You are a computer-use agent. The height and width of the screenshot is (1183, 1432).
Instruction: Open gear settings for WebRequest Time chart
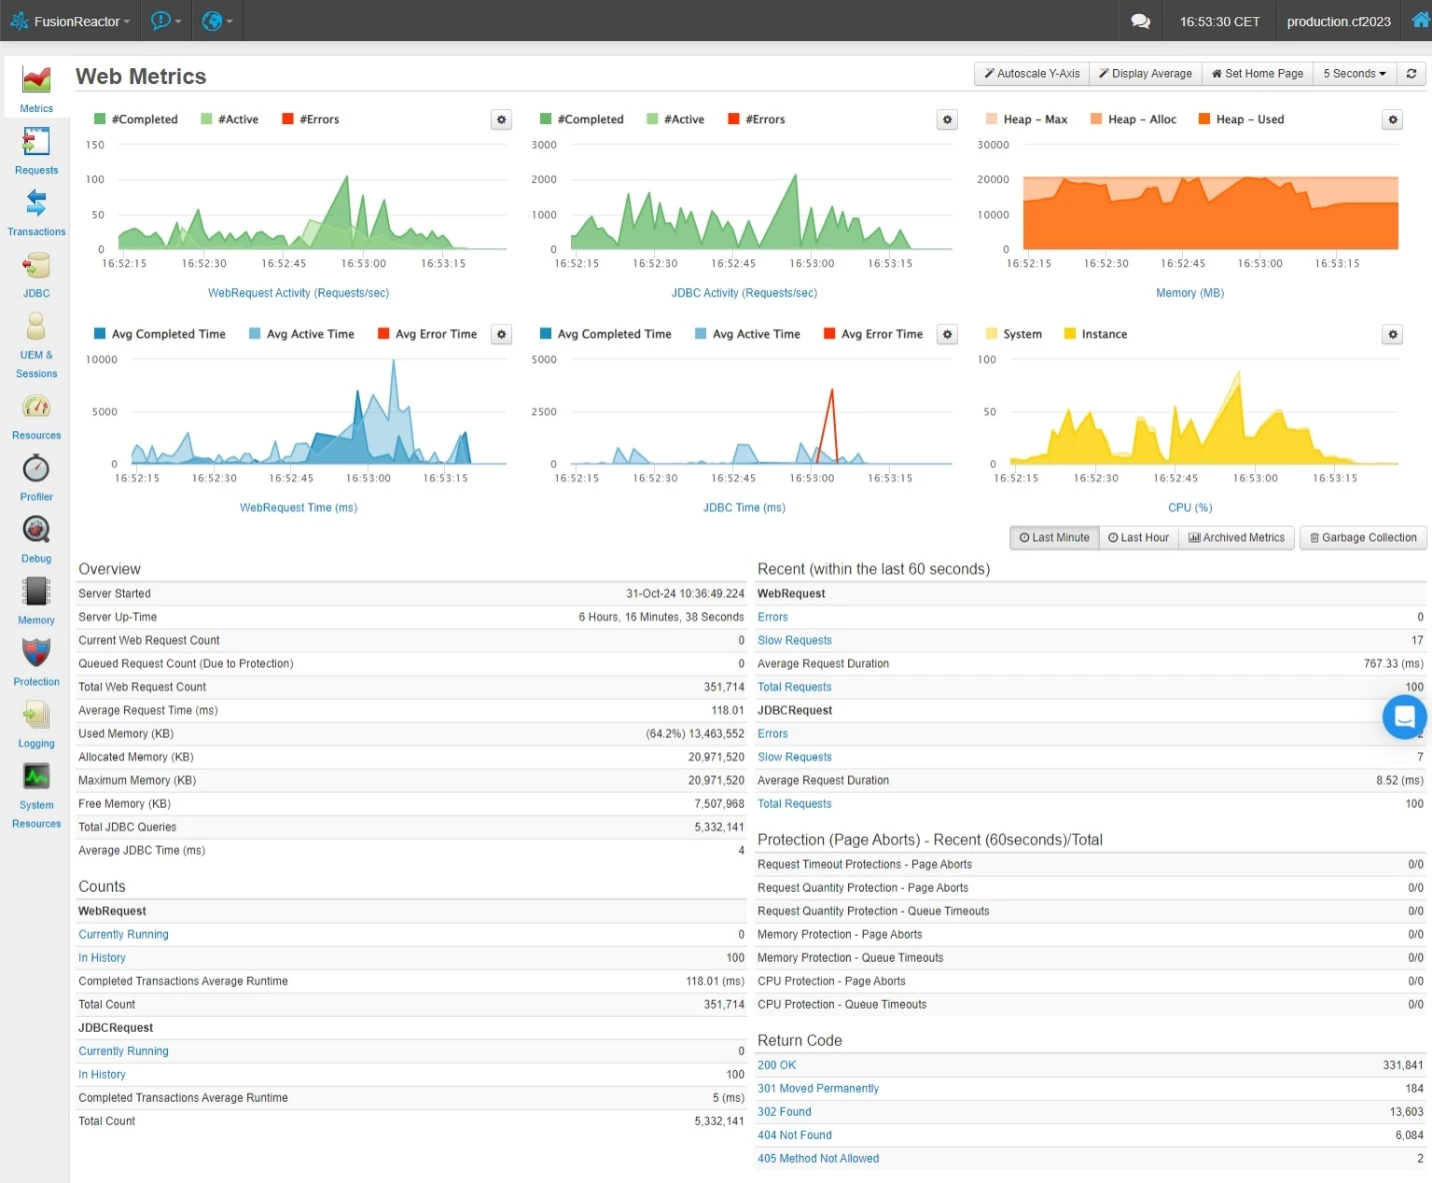coord(502,334)
